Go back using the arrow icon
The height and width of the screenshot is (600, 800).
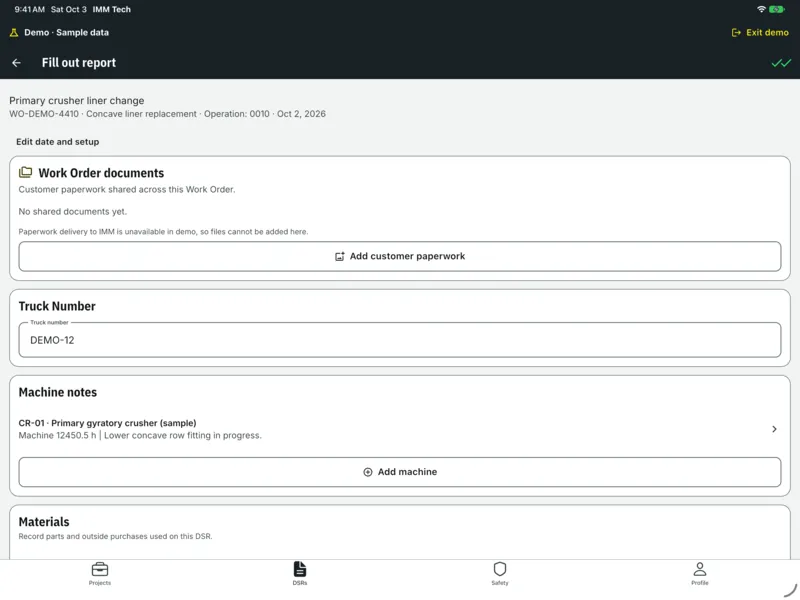[x=16, y=63]
